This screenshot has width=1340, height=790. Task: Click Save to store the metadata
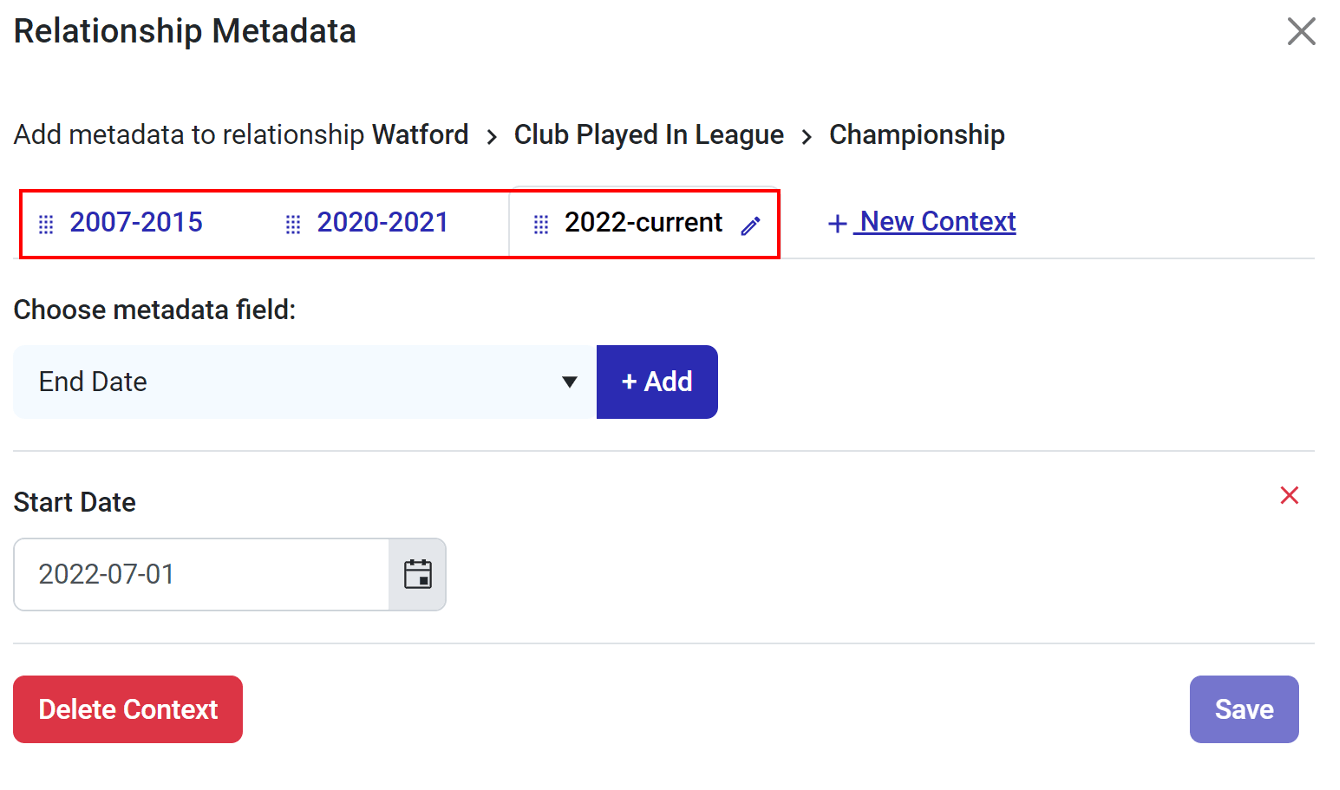pyautogui.click(x=1244, y=709)
